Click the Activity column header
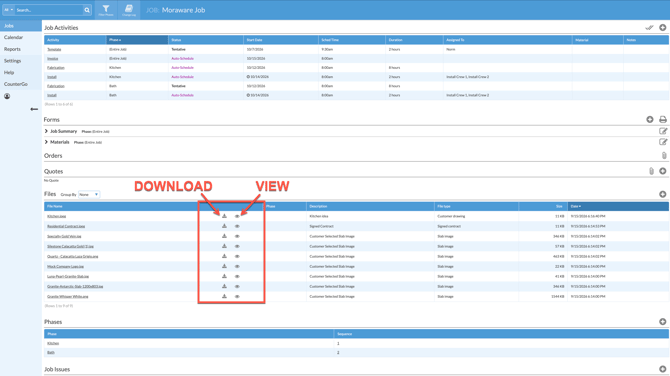Image resolution: width=670 pixels, height=376 pixels. coord(75,40)
